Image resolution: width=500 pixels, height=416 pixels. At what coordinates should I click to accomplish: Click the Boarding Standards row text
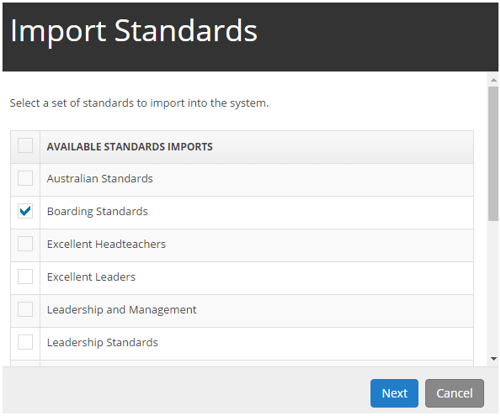[97, 211]
